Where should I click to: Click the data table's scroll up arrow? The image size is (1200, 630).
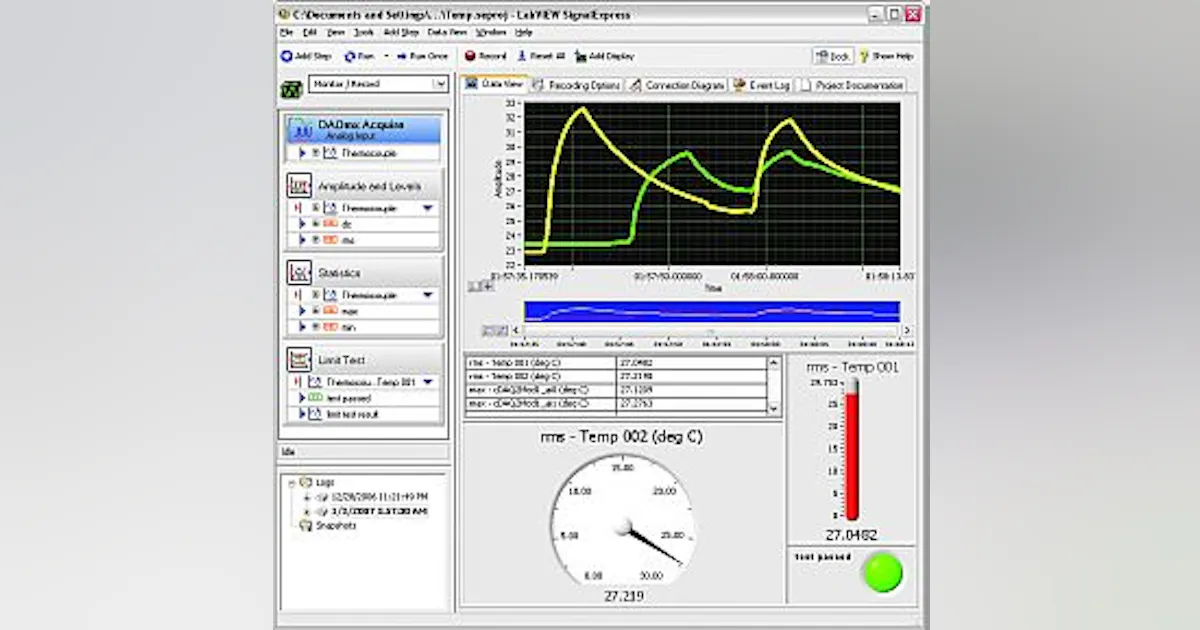pos(773,364)
